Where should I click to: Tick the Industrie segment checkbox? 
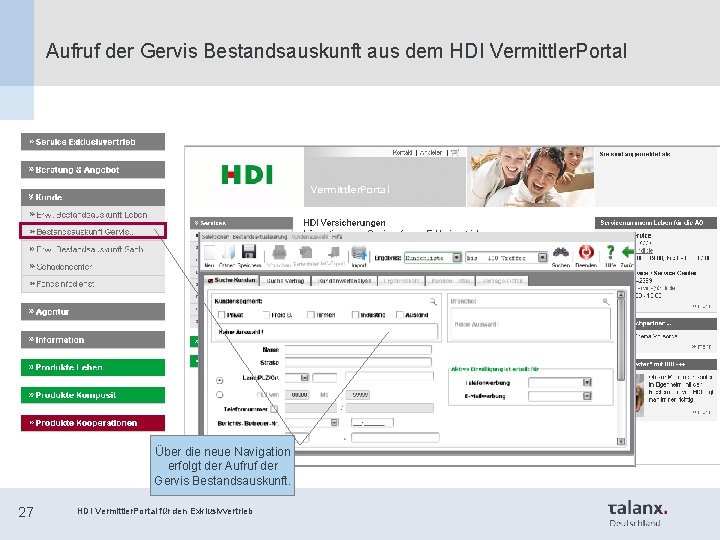tap(355, 315)
